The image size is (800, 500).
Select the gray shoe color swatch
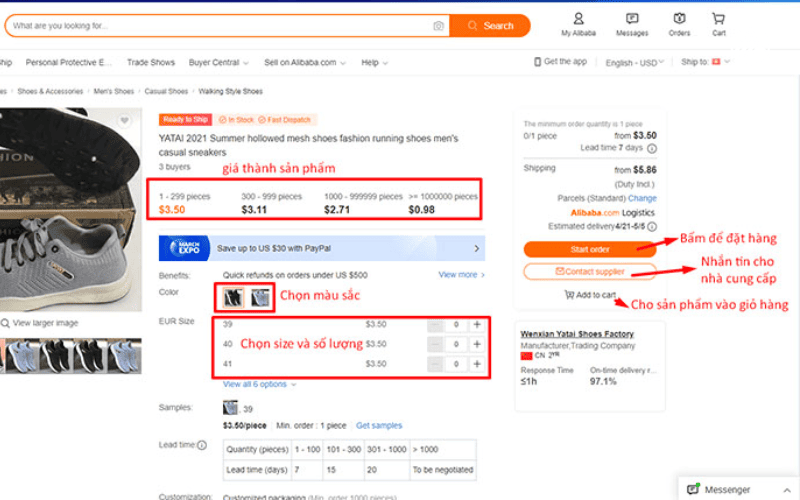tap(260, 297)
